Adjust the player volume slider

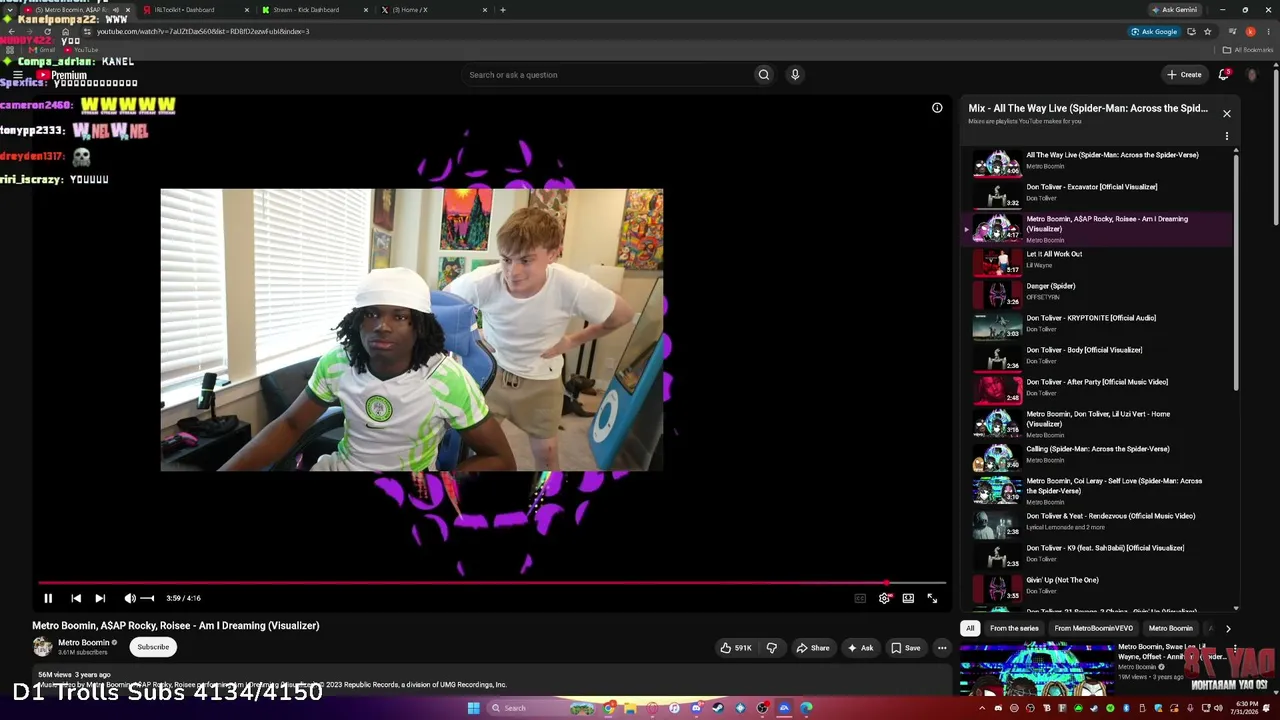coord(147,598)
